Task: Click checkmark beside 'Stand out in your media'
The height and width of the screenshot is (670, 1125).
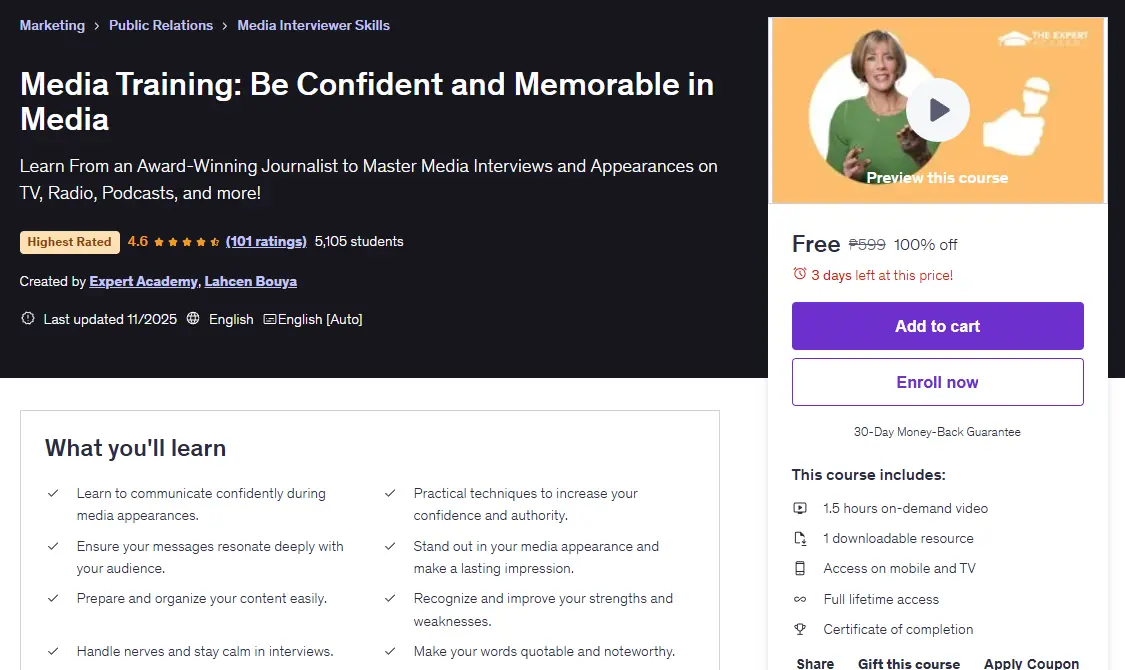Action: 390,547
